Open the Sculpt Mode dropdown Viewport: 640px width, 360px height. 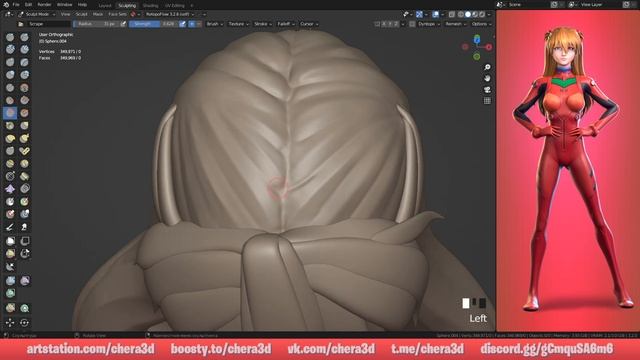pos(37,14)
